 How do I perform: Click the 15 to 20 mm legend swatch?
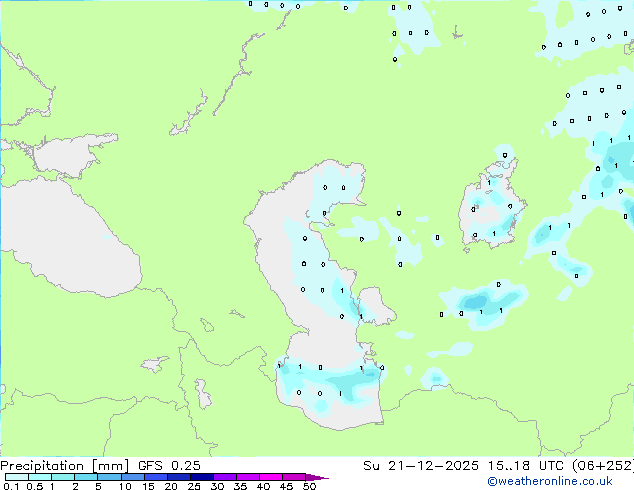click(x=156, y=477)
